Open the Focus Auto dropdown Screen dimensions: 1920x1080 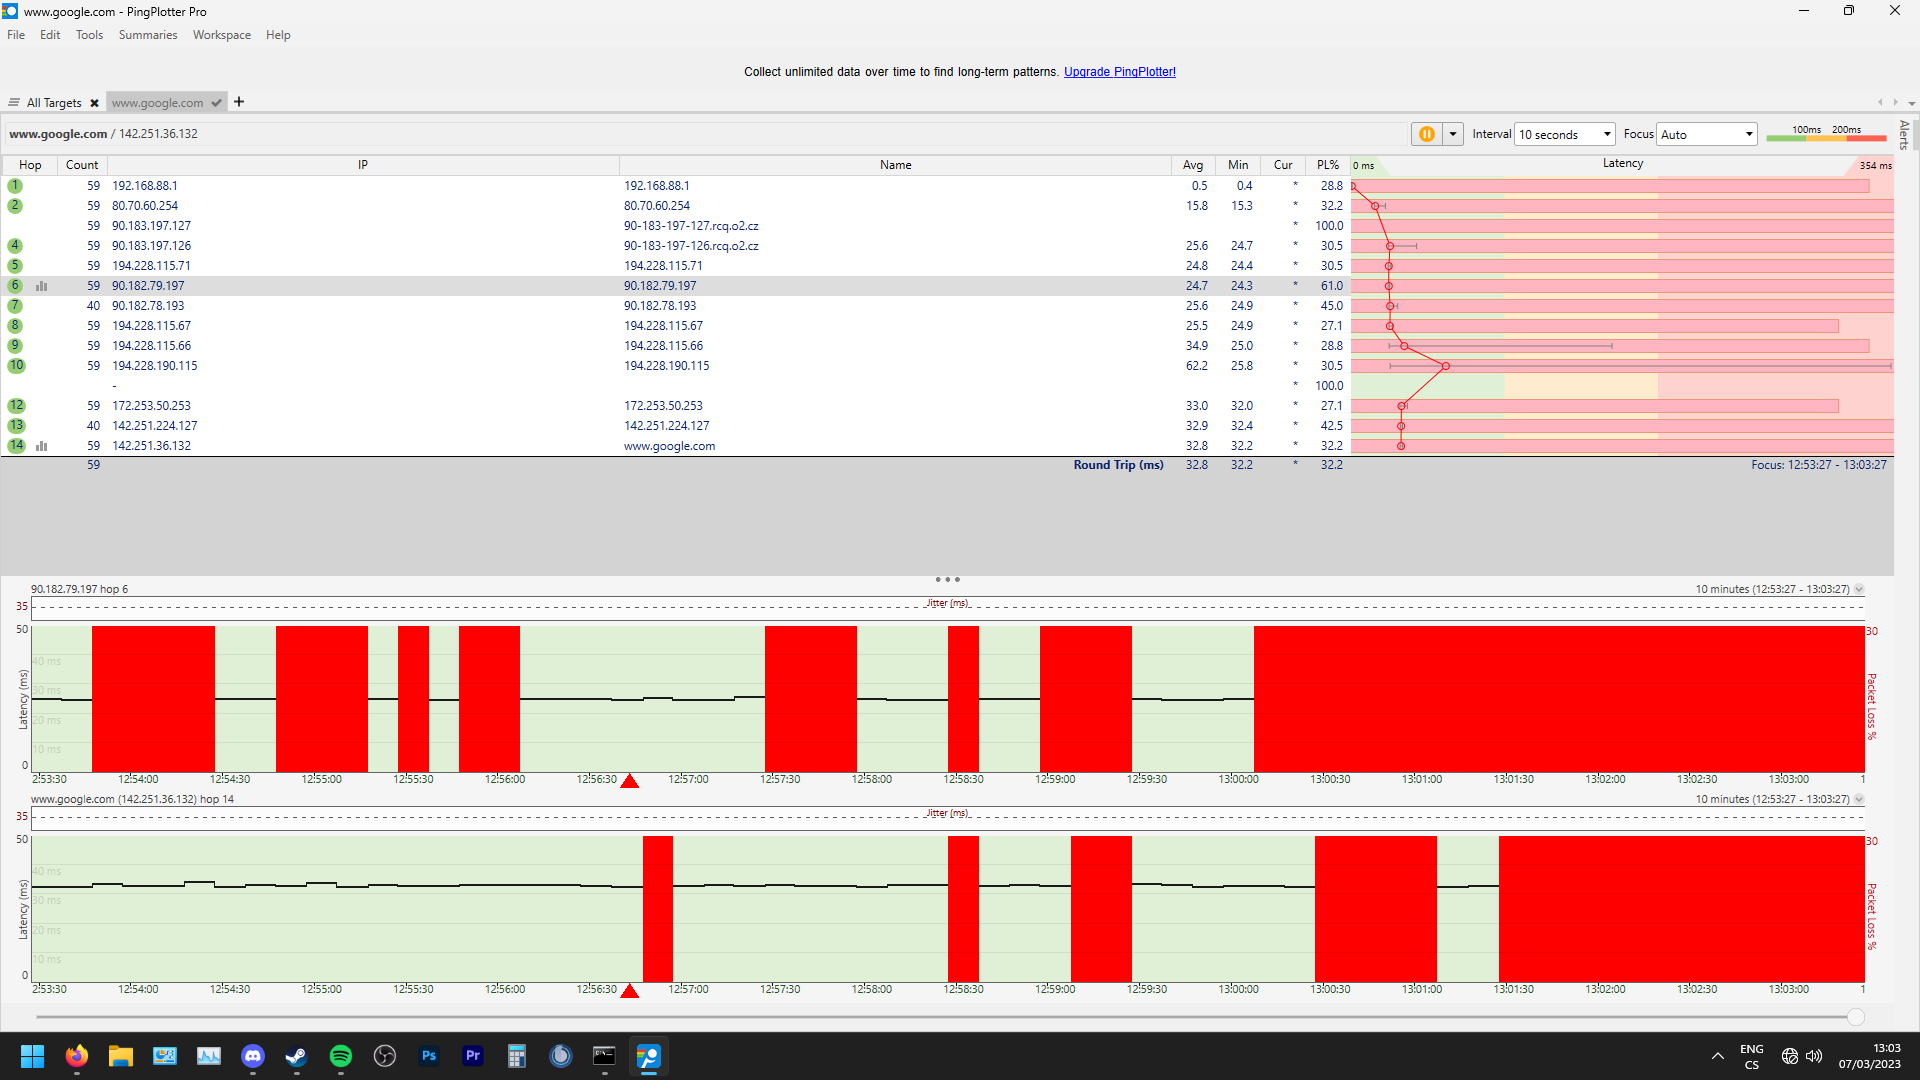point(1748,134)
